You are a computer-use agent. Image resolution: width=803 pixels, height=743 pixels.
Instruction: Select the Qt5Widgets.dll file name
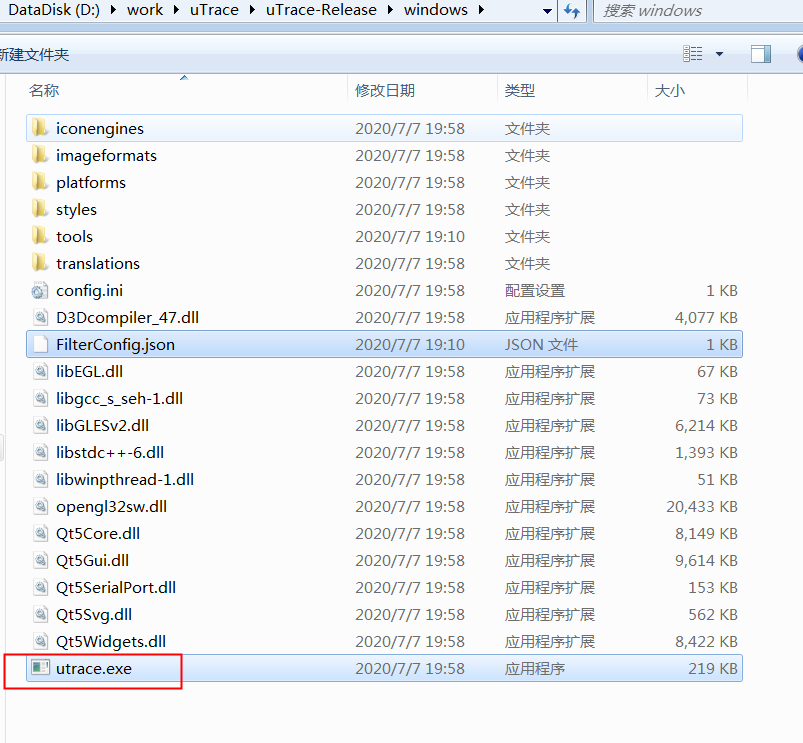(111, 642)
